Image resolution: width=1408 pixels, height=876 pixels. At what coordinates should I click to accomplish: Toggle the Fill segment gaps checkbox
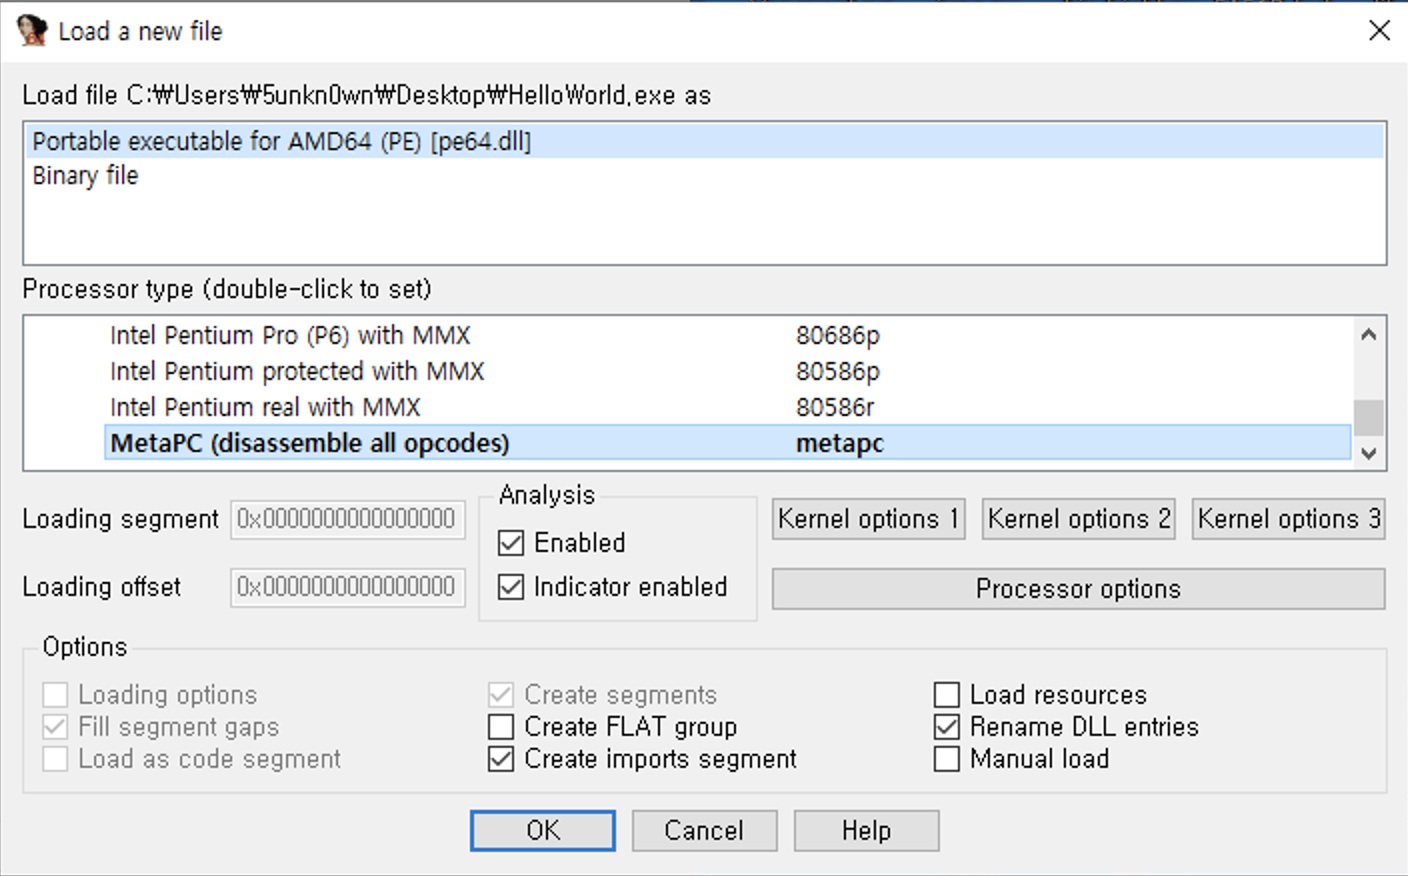click(x=56, y=727)
